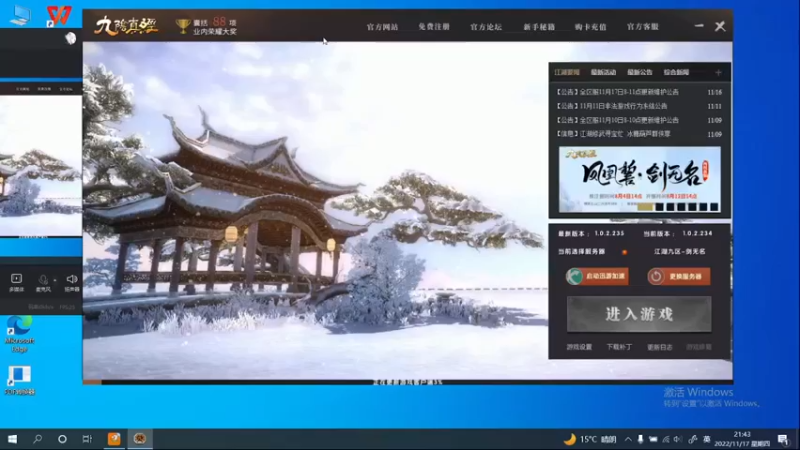The height and width of the screenshot is (450, 800).
Task: Click the volume icon in system tray
Action: coord(678,439)
